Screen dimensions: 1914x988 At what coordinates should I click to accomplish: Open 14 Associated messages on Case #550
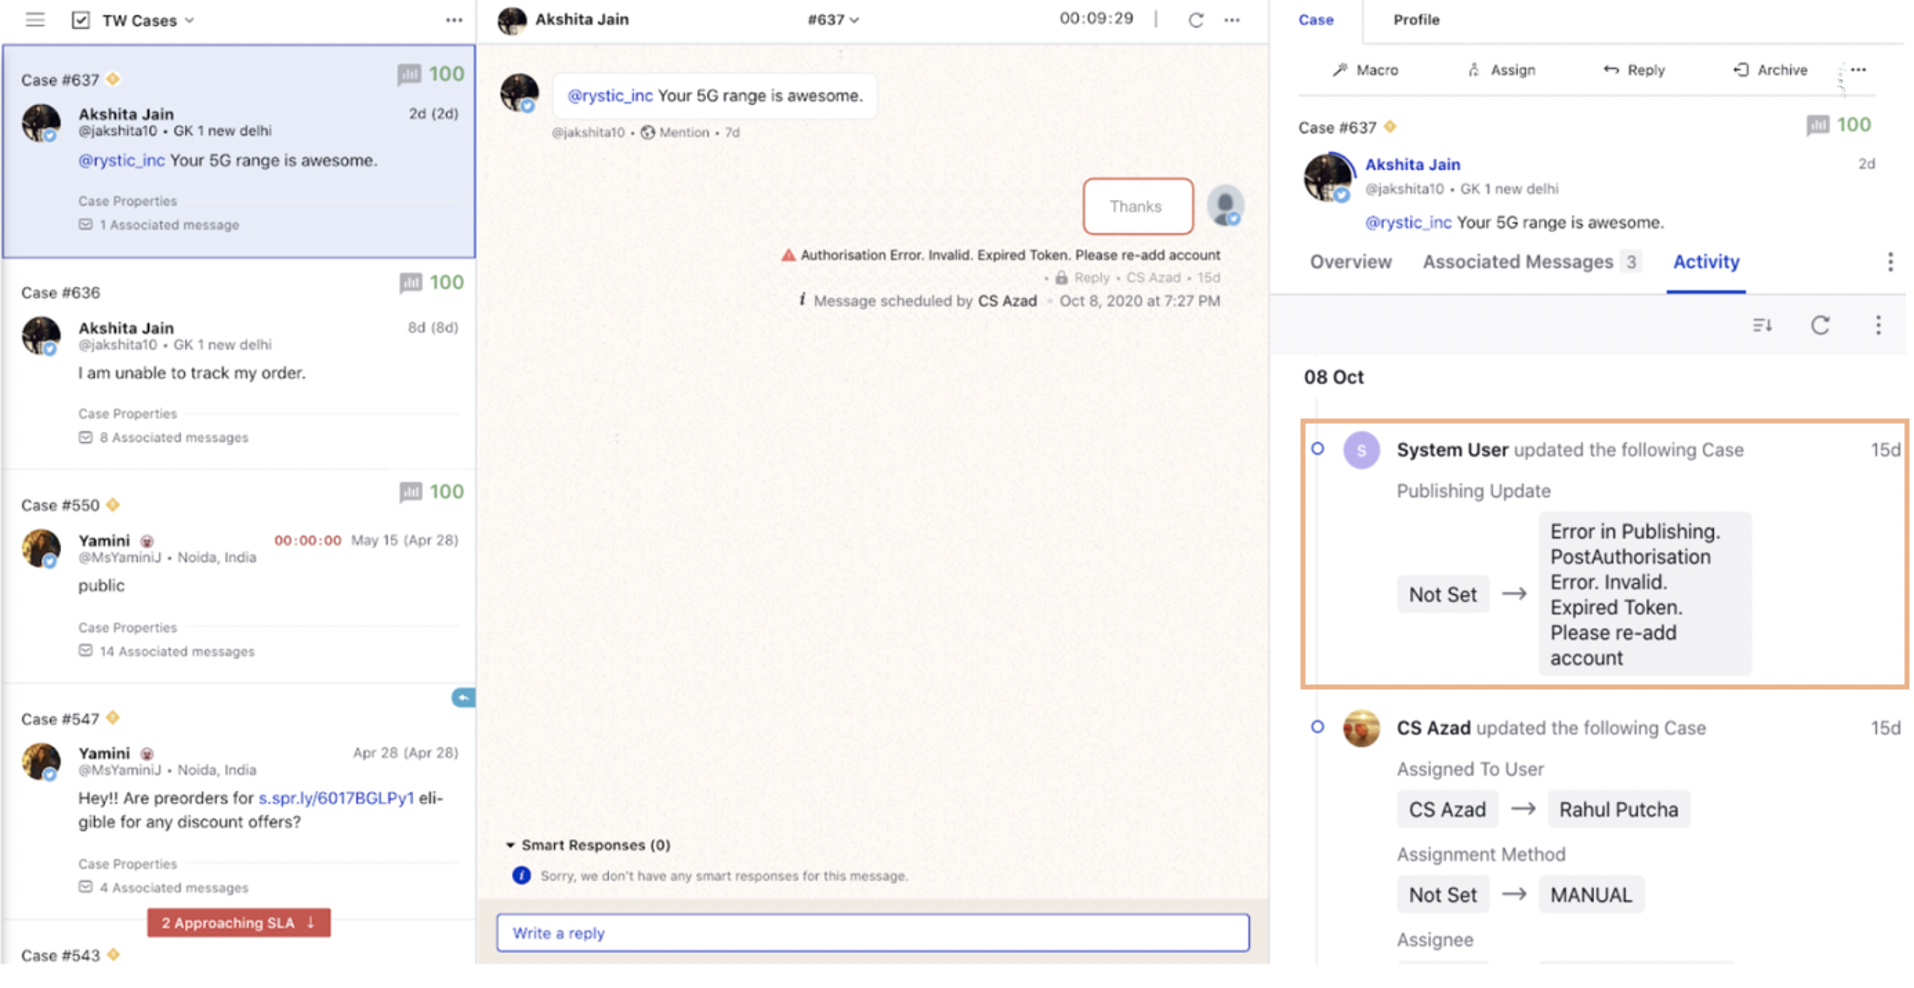tap(166, 652)
